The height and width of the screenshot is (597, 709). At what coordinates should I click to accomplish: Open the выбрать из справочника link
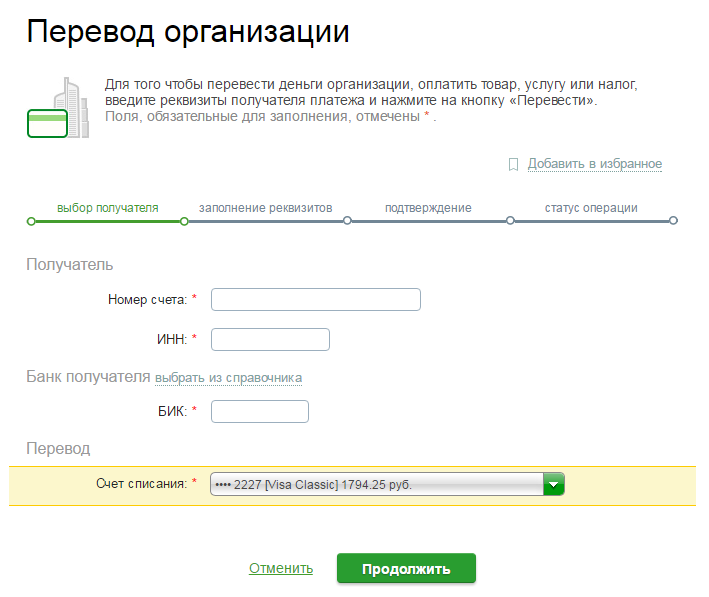(228, 378)
